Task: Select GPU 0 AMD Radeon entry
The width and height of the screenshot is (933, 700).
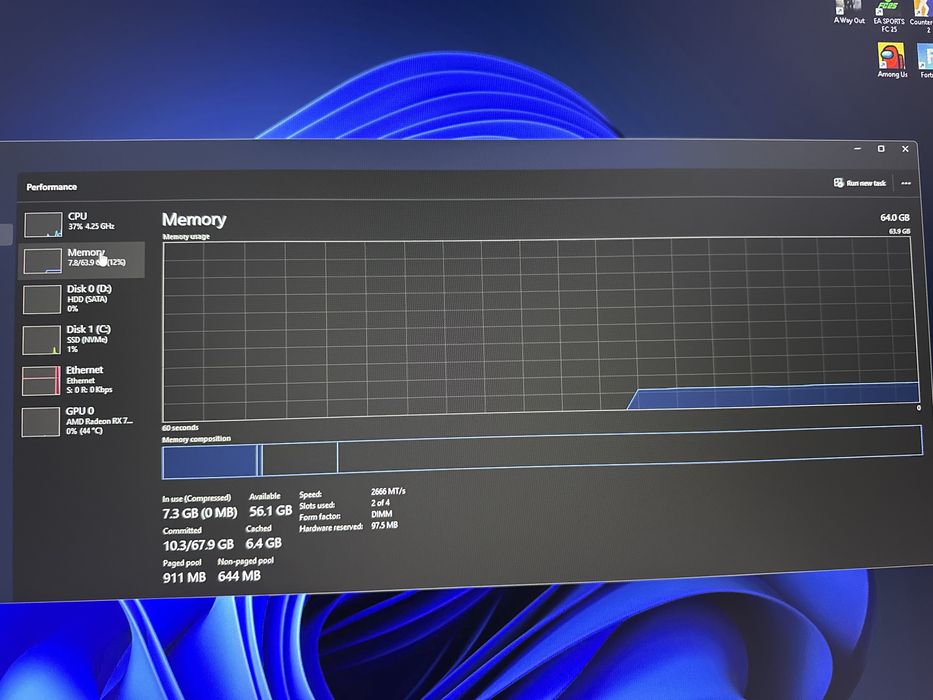Action: click(82, 421)
